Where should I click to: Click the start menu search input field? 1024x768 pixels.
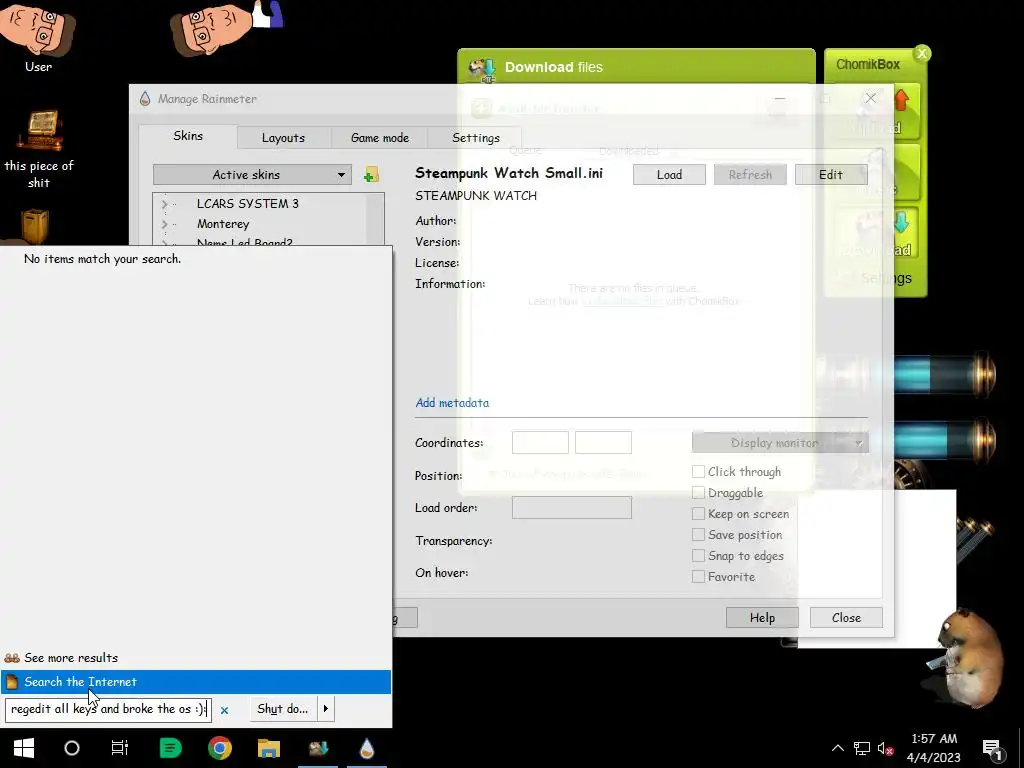coord(108,709)
